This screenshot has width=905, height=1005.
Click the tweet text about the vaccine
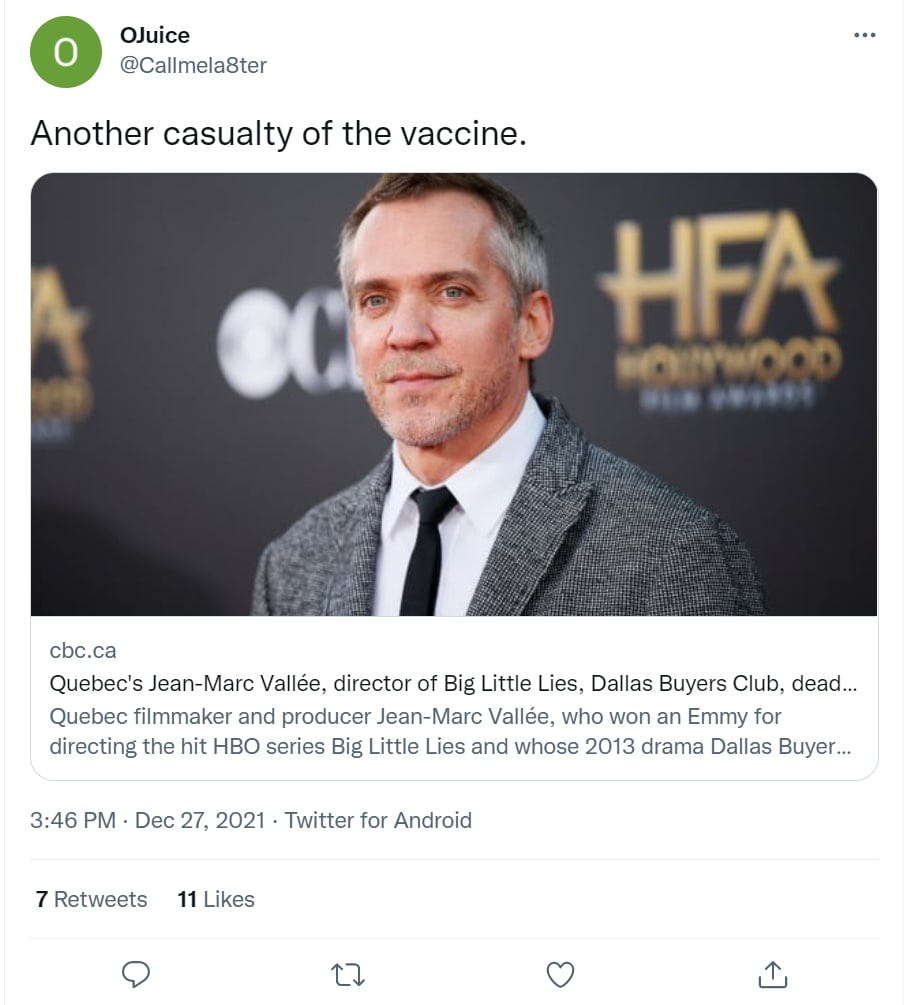click(278, 133)
